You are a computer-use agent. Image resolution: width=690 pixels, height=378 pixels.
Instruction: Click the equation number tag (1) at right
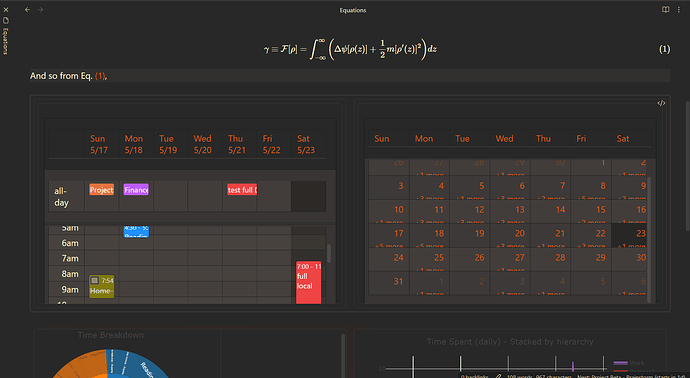[664, 49]
